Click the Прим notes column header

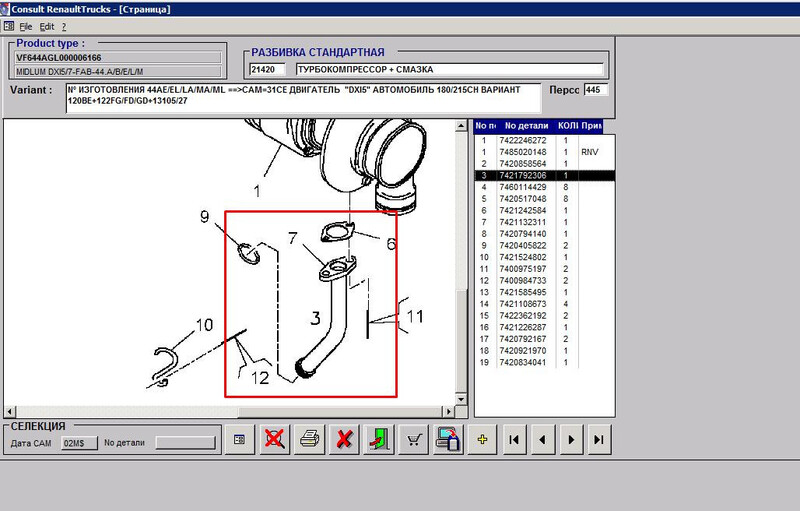(x=591, y=125)
